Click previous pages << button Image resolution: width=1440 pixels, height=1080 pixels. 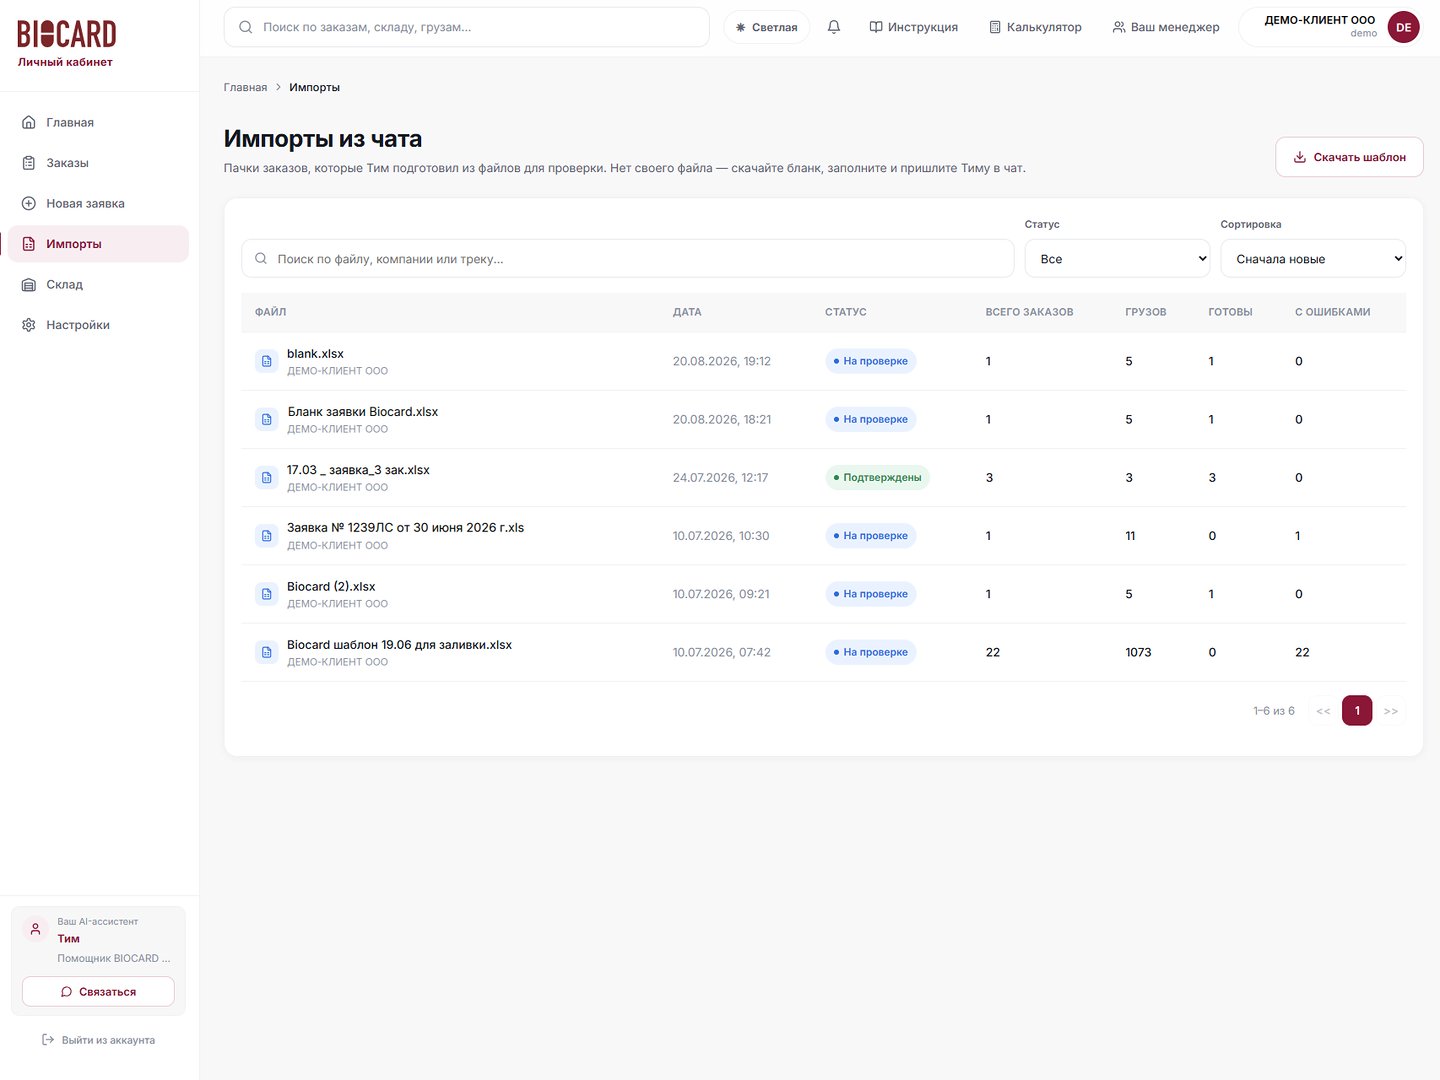pos(1323,710)
